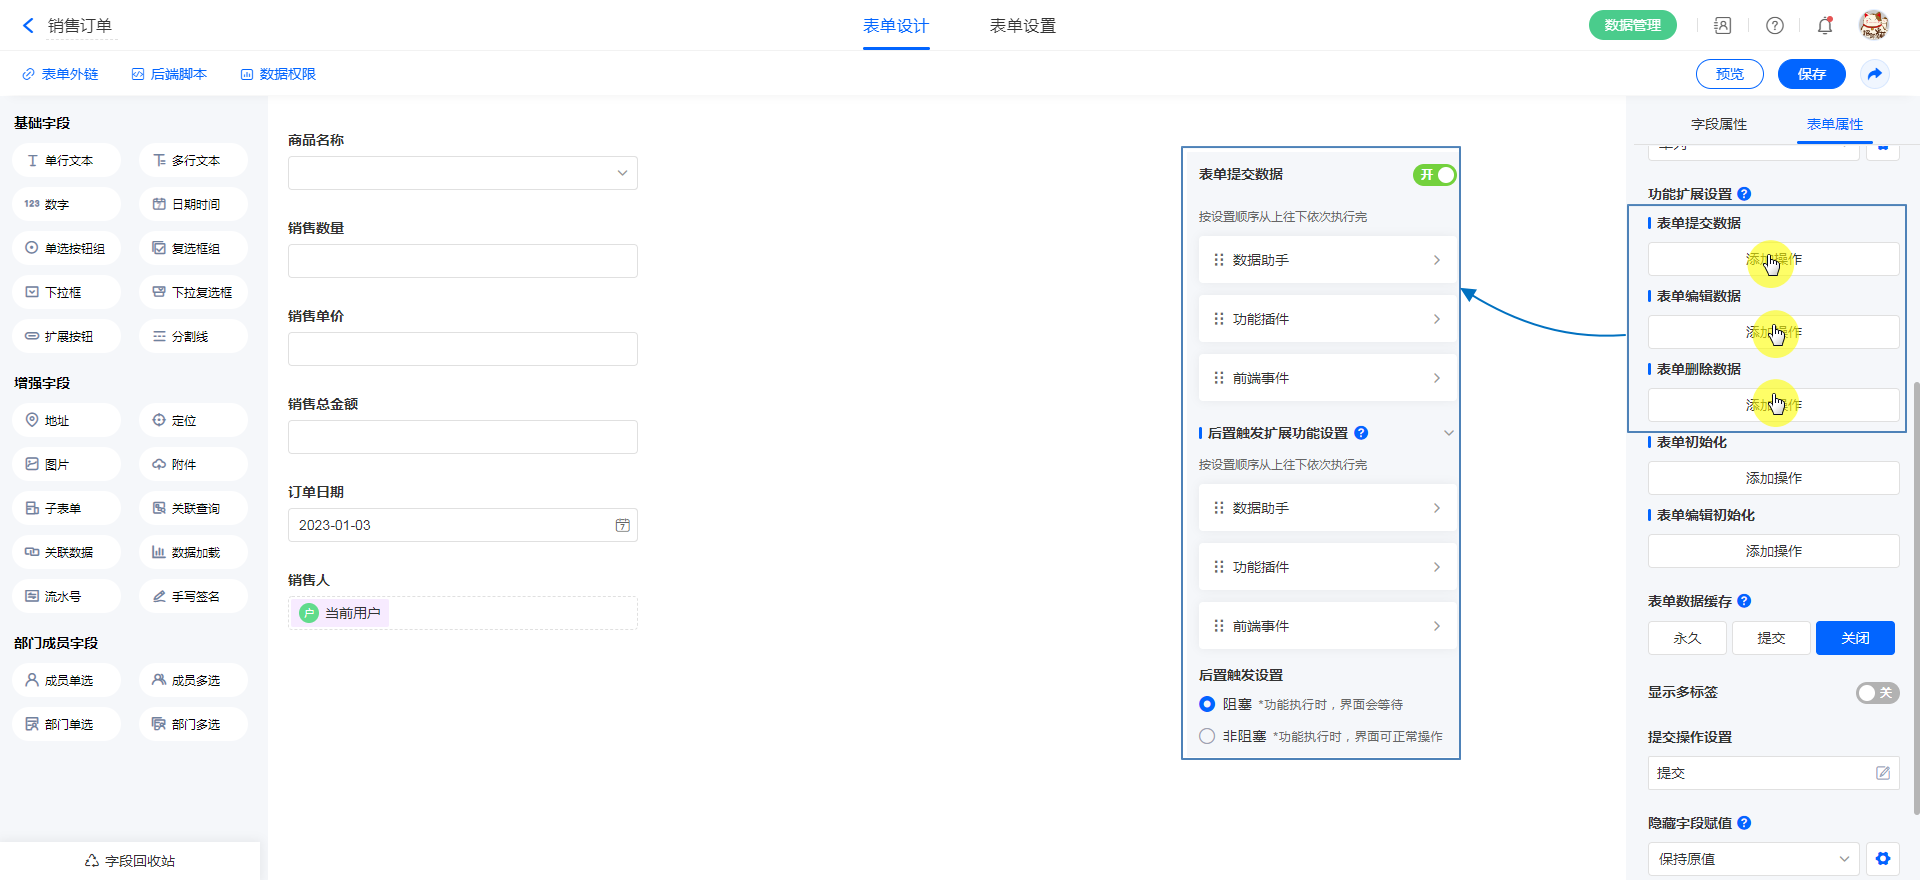Click the back arrow beside 销售订单
This screenshot has height=880, width=1920.
pyautogui.click(x=28, y=26)
